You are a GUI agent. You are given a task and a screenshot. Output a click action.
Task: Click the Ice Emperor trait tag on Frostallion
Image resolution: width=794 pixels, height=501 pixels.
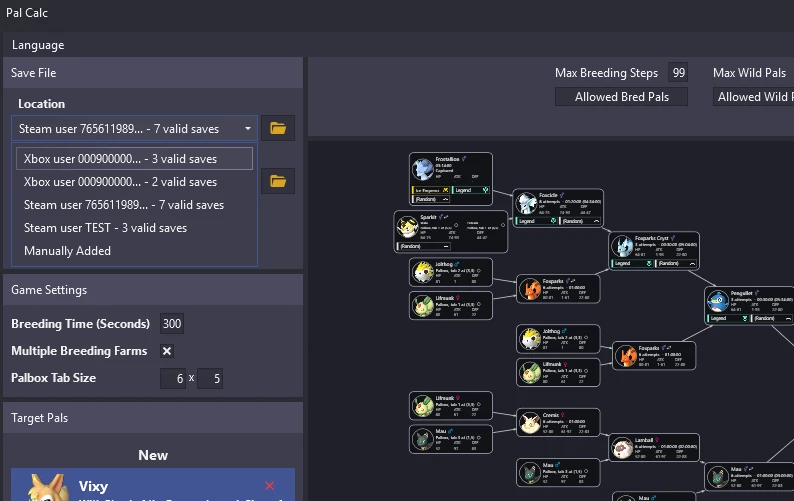tap(431, 190)
